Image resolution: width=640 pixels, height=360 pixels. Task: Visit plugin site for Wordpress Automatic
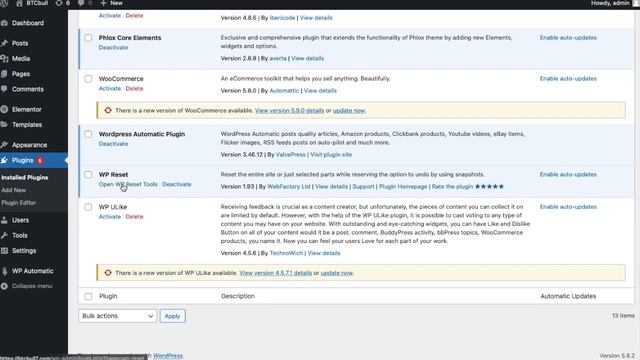click(x=331, y=155)
